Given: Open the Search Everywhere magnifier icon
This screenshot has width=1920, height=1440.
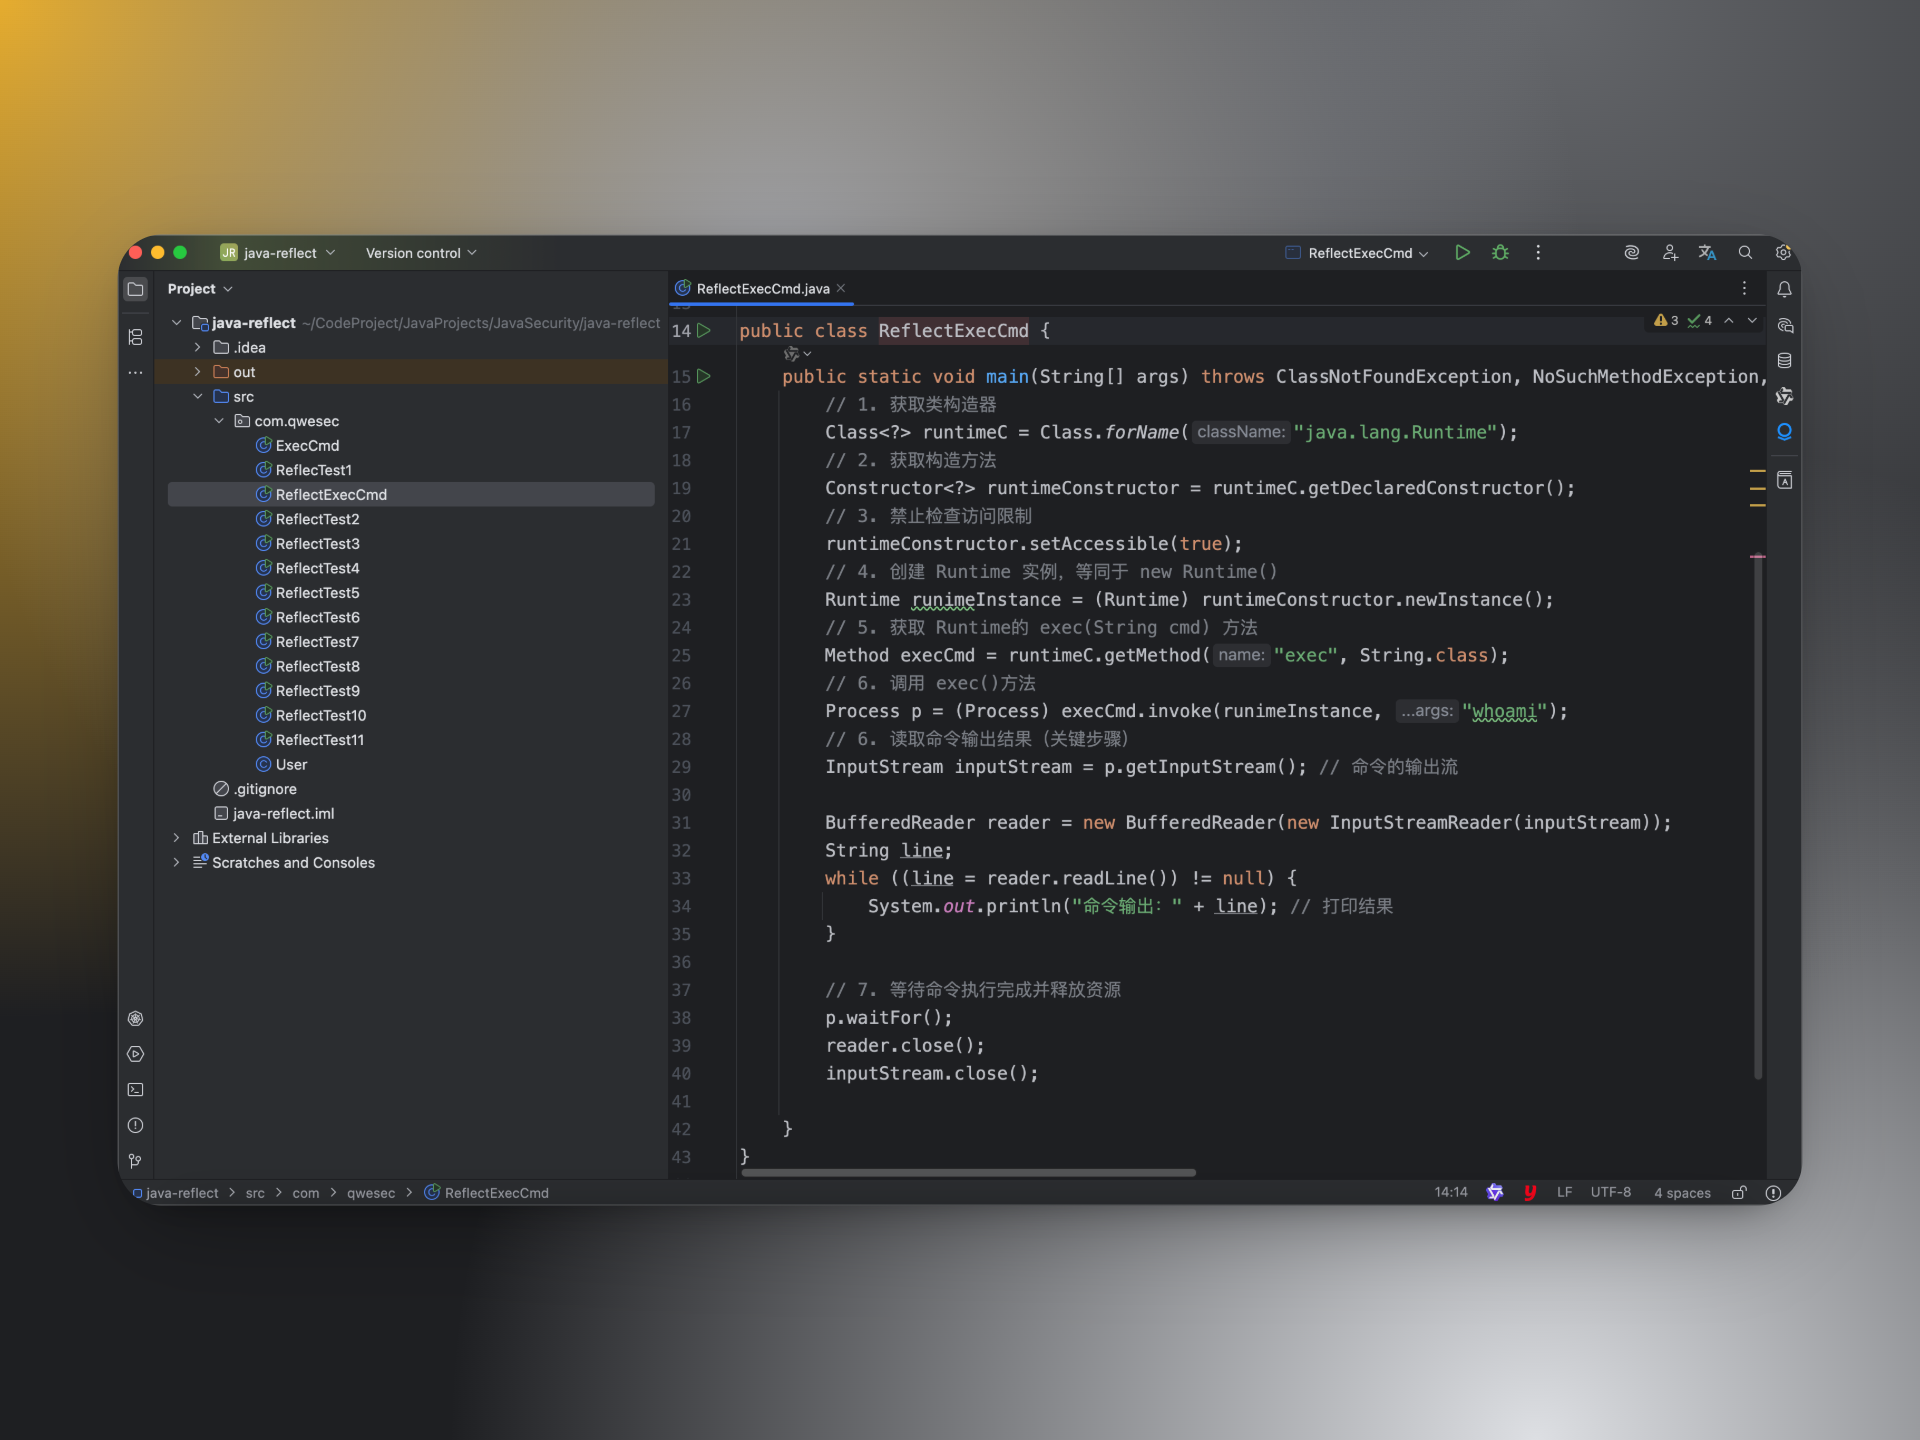Looking at the screenshot, I should point(1745,253).
